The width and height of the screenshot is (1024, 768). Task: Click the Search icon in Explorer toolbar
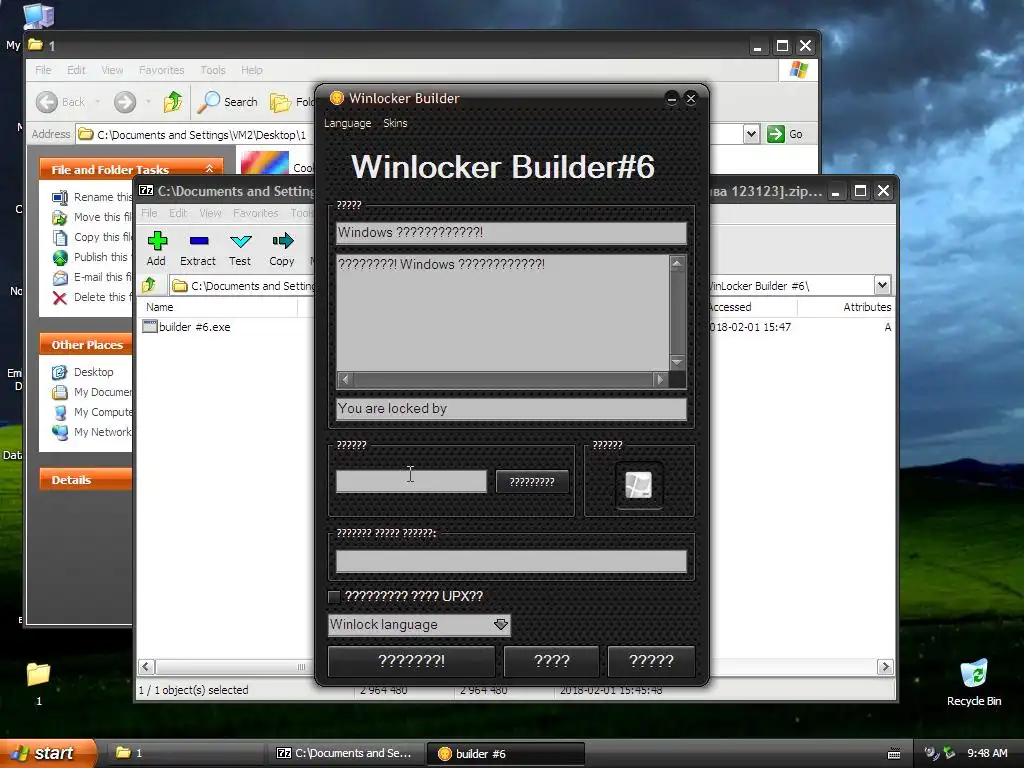click(209, 102)
